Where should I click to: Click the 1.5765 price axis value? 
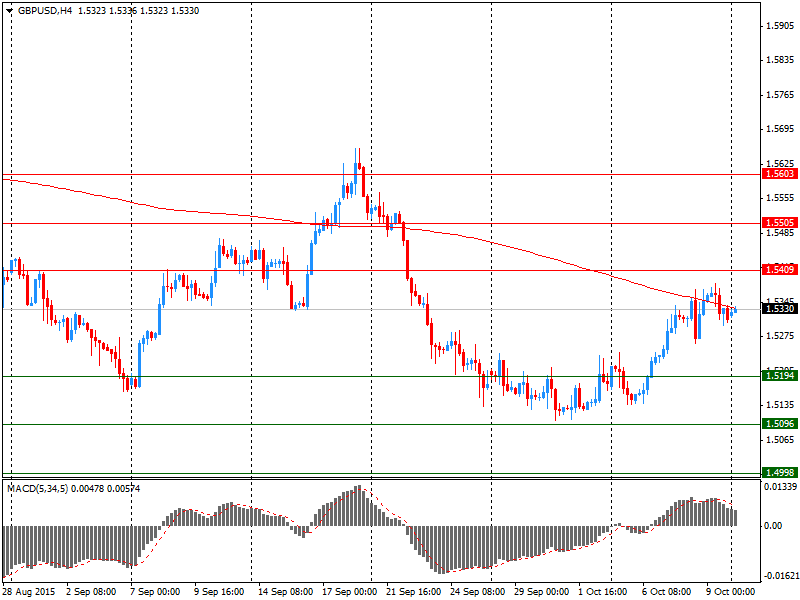pos(781,95)
